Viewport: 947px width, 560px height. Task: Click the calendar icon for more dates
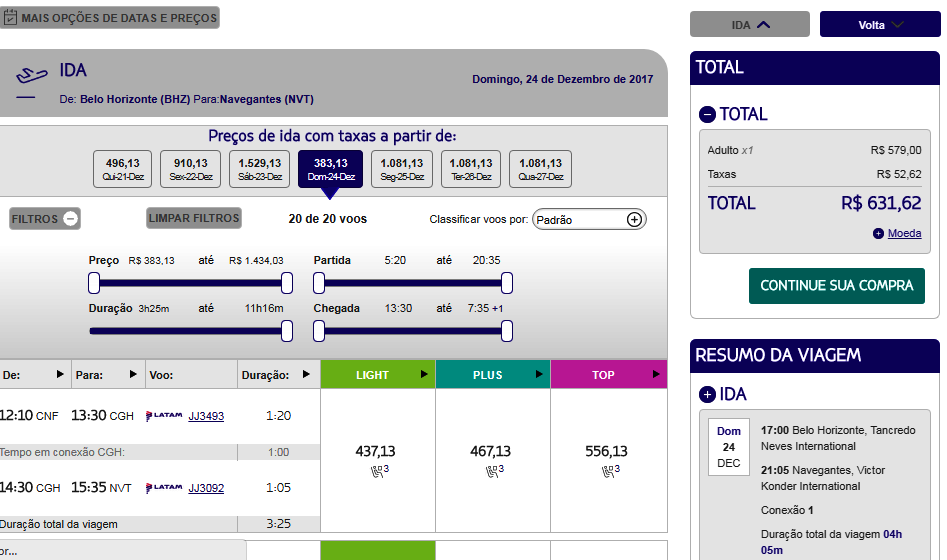coord(11,18)
